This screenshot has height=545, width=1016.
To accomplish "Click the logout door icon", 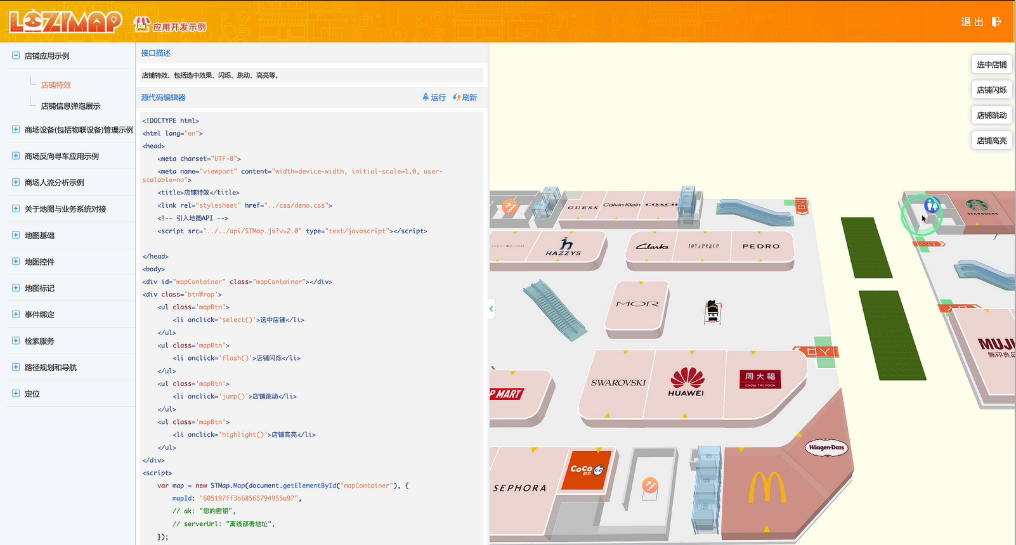I will [997, 22].
